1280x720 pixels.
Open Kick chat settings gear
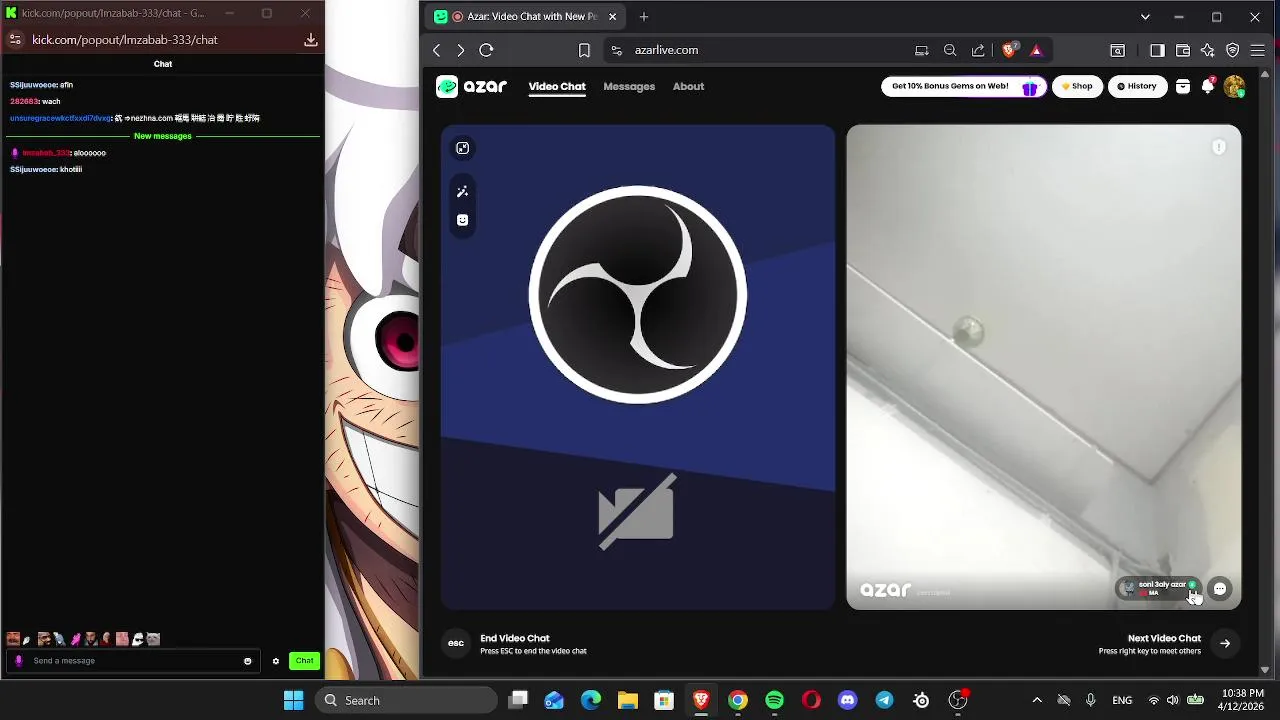[x=276, y=661]
